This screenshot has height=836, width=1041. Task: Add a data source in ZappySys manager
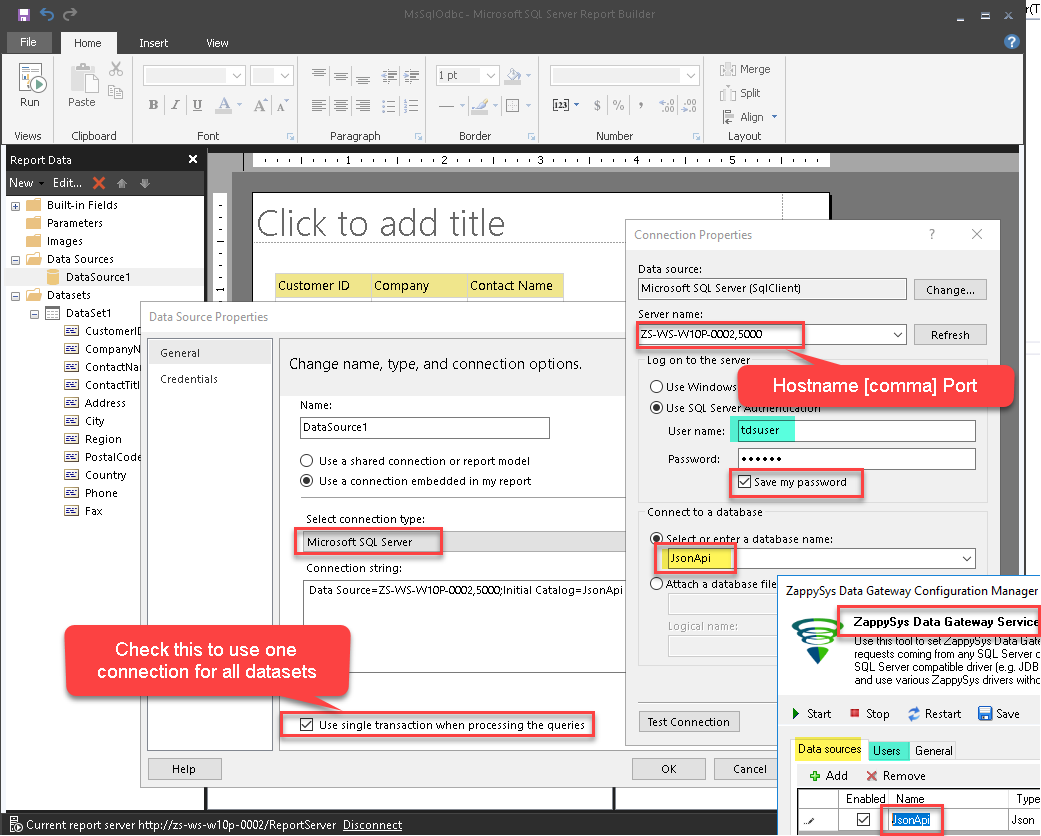[829, 776]
